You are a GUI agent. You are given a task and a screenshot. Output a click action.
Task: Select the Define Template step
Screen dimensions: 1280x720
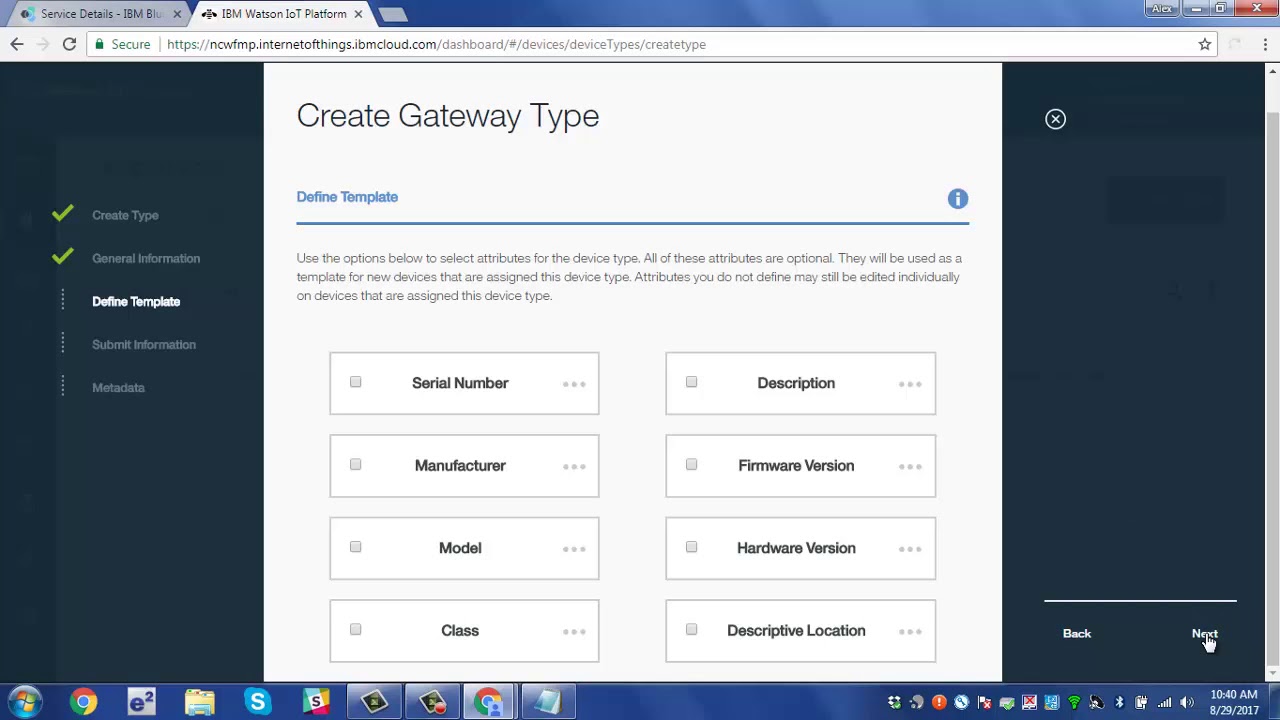(x=136, y=301)
